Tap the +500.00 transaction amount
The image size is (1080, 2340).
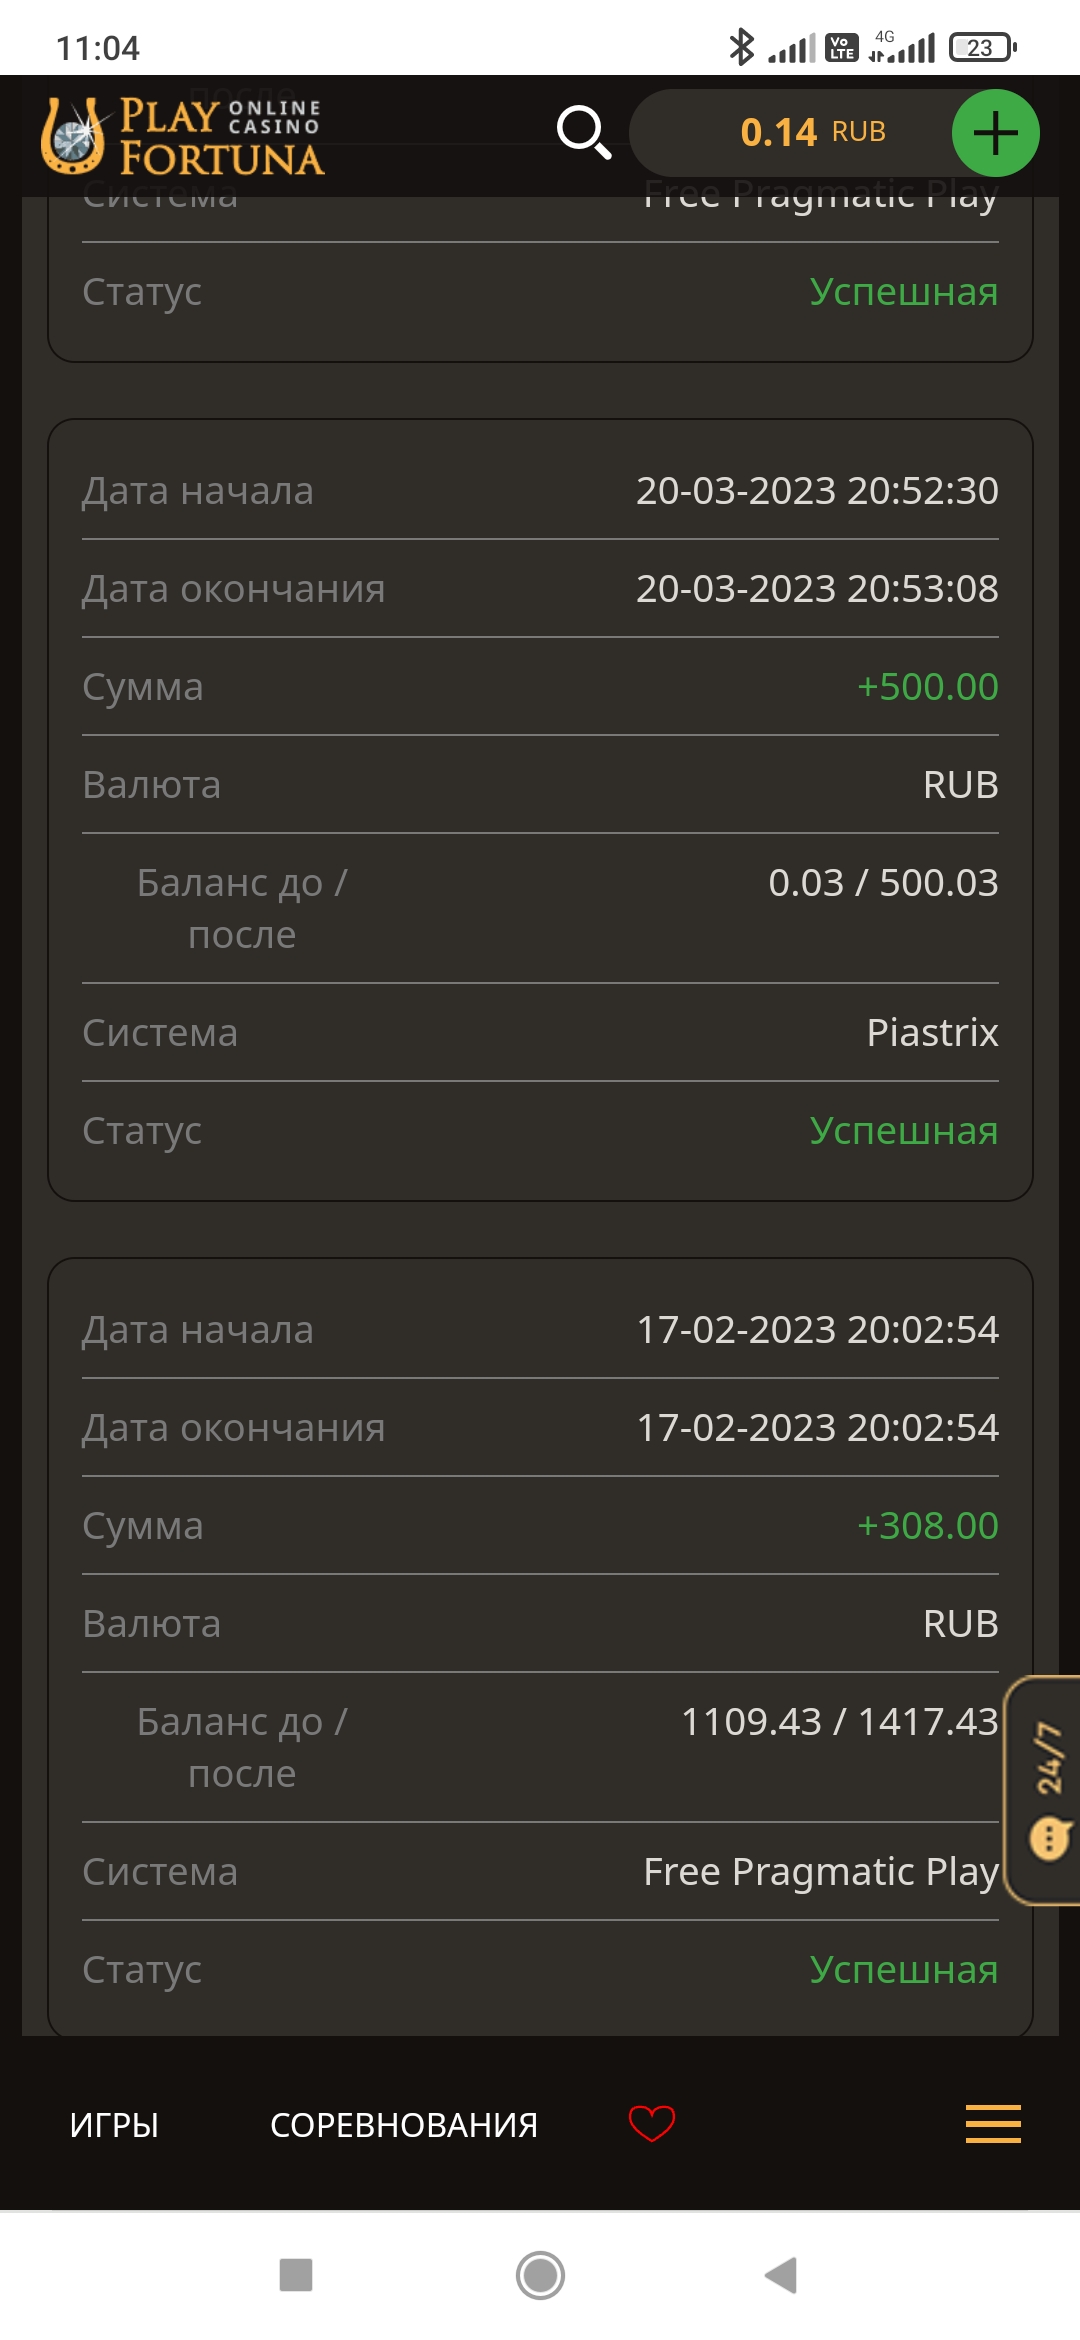pos(927,687)
